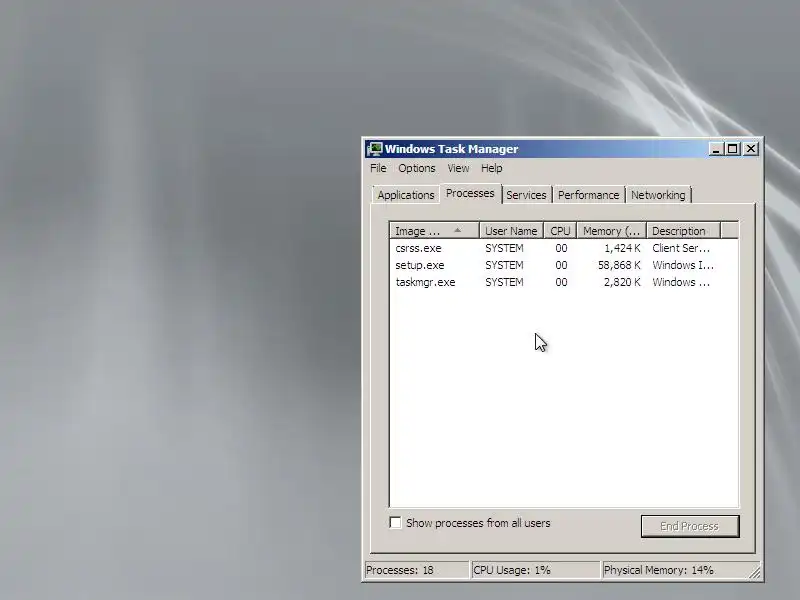
Task: Select the Processes tab
Action: pyautogui.click(x=470, y=193)
